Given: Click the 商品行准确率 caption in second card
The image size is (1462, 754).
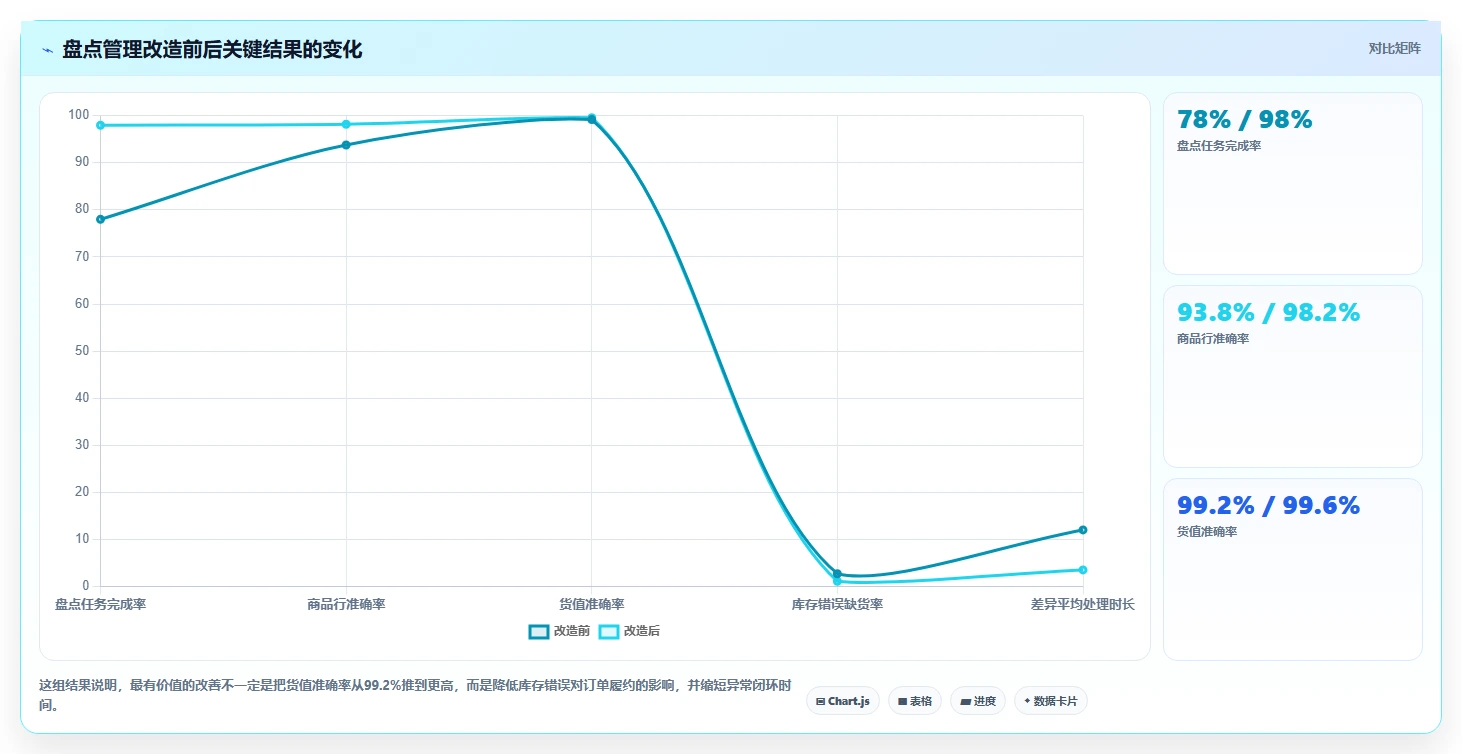Looking at the screenshot, I should (1213, 339).
